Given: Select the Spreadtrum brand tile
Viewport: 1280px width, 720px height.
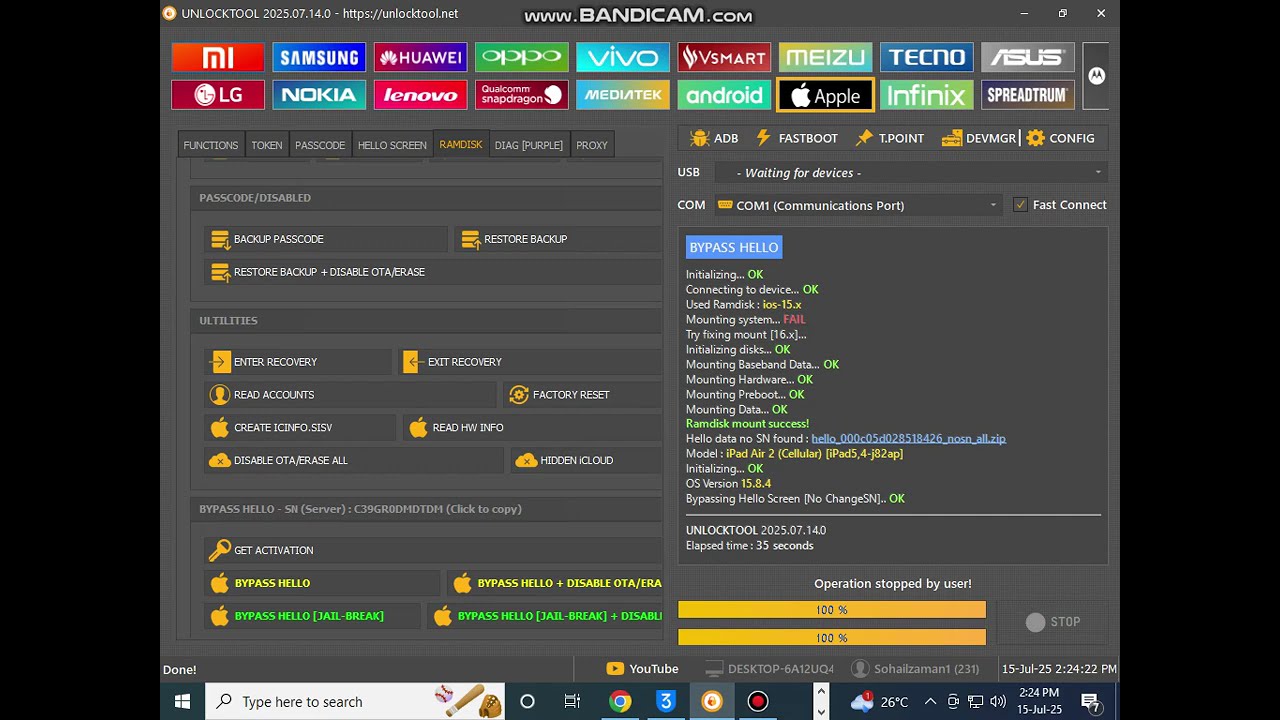Looking at the screenshot, I should point(1027,95).
